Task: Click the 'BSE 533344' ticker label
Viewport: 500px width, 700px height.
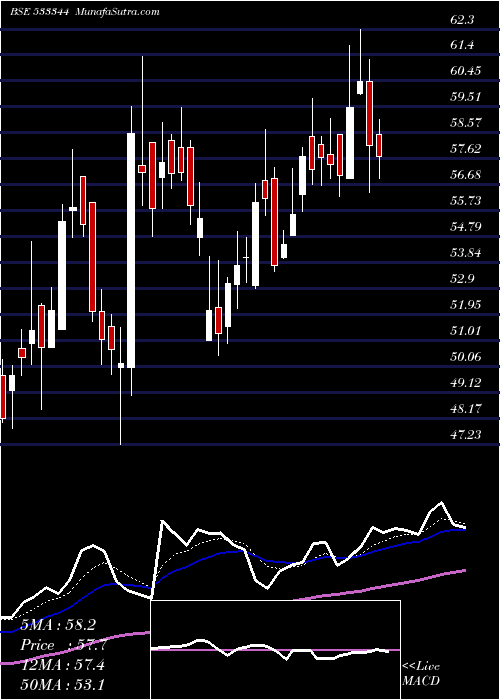Action: pos(39,12)
